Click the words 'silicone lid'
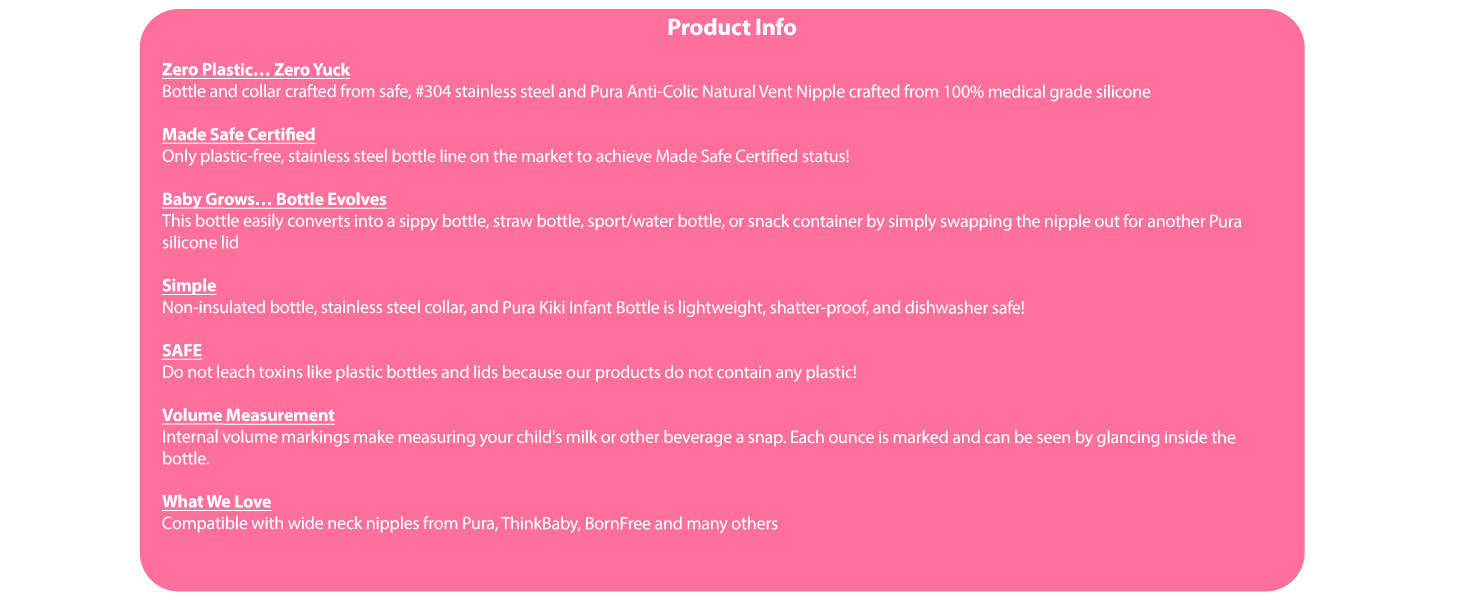 (x=200, y=243)
